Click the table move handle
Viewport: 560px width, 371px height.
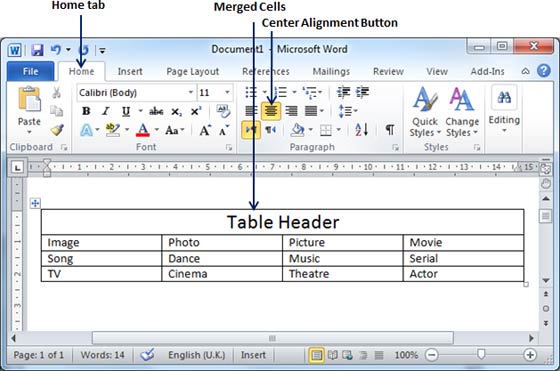[x=35, y=204]
